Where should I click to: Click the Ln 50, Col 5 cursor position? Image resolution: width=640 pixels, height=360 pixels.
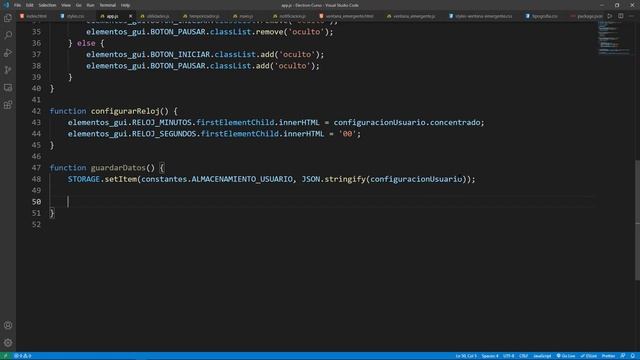click(466, 356)
